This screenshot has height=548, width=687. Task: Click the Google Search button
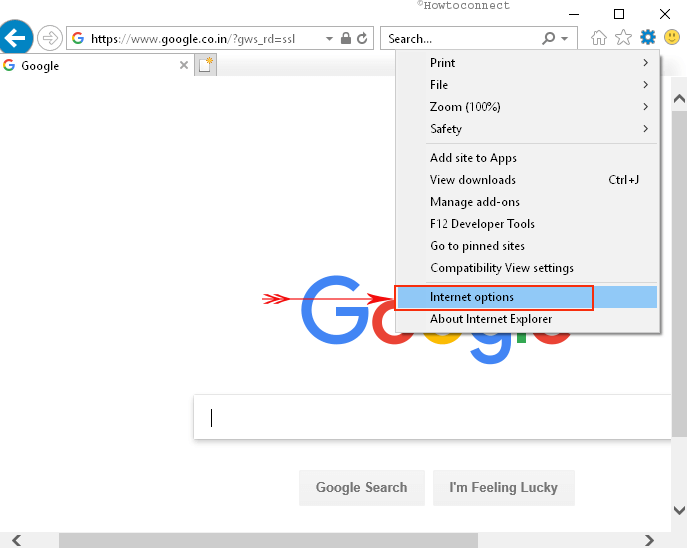(362, 488)
